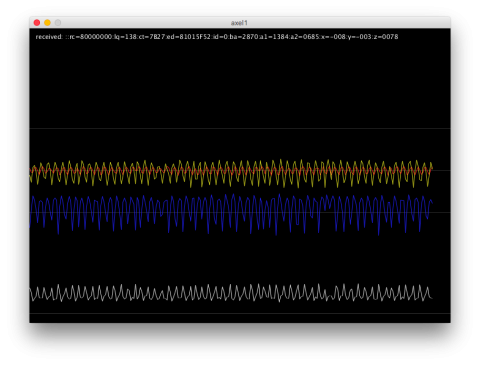Screen dimensions: 480x365
Task: Click the empty black area above the waveforms
Action: [240, 83]
